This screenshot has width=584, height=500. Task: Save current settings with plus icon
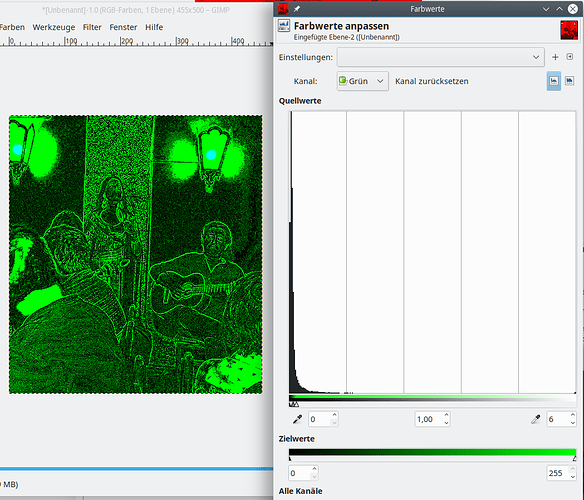point(555,57)
